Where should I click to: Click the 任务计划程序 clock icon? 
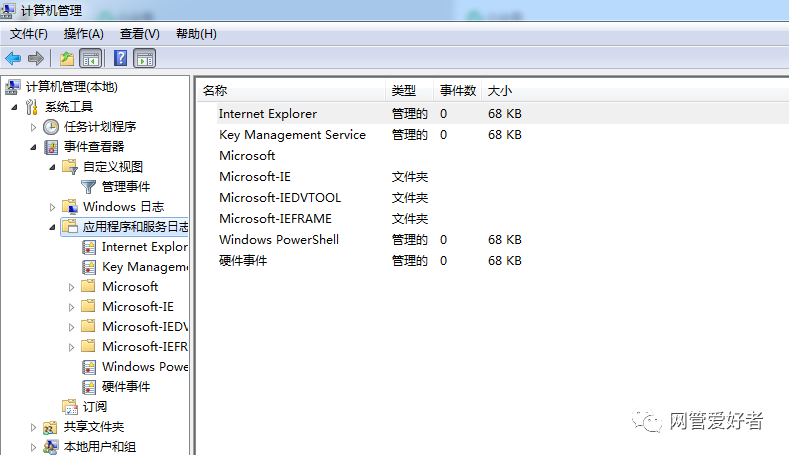51,127
